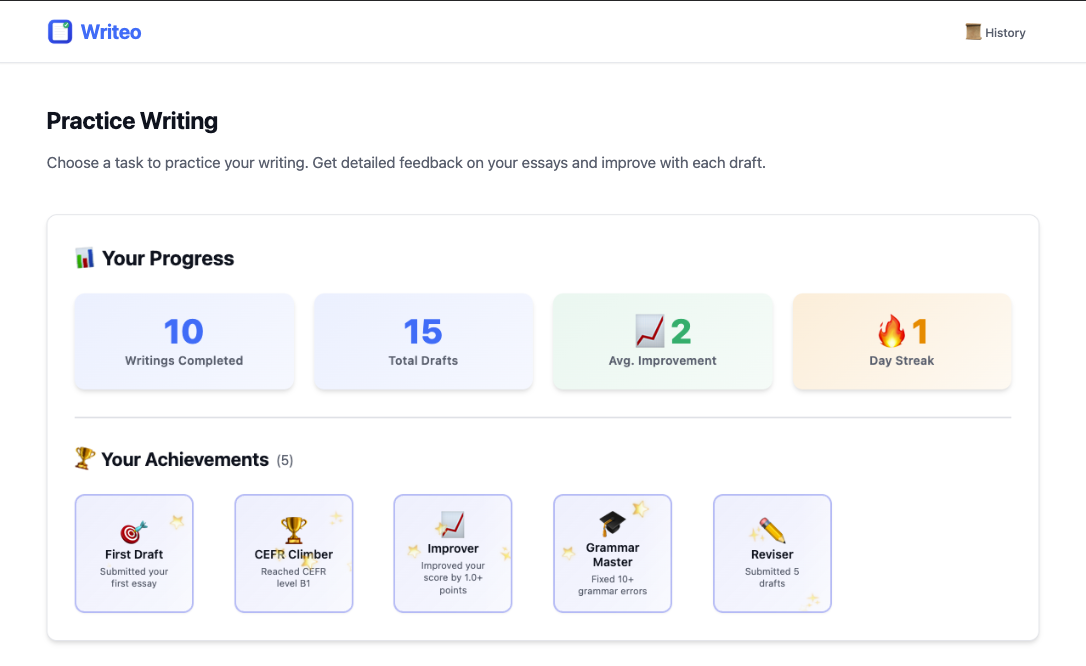Image resolution: width=1086 pixels, height=666 pixels.
Task: Click the bar chart icon beside Your Progress
Action: 86,257
